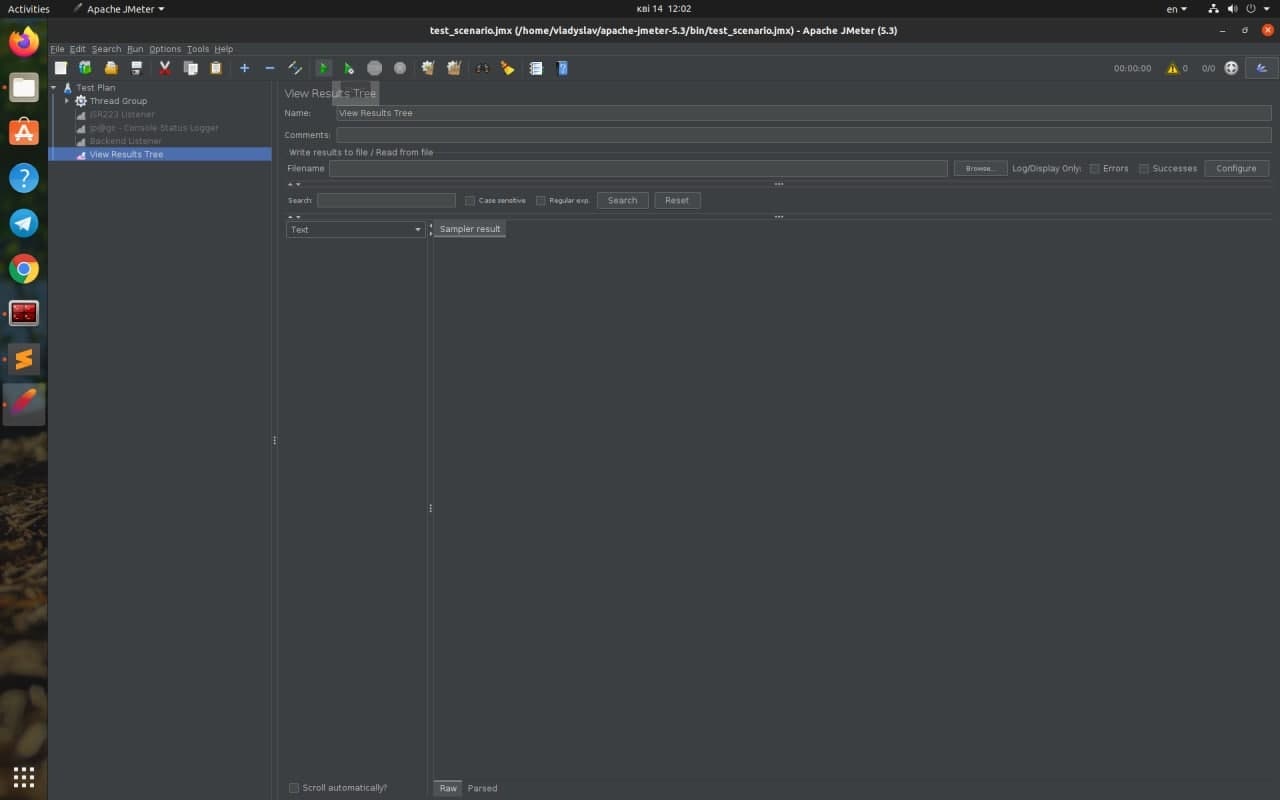Select the Console Status Logger tree item
The image size is (1280, 800).
tap(153, 128)
